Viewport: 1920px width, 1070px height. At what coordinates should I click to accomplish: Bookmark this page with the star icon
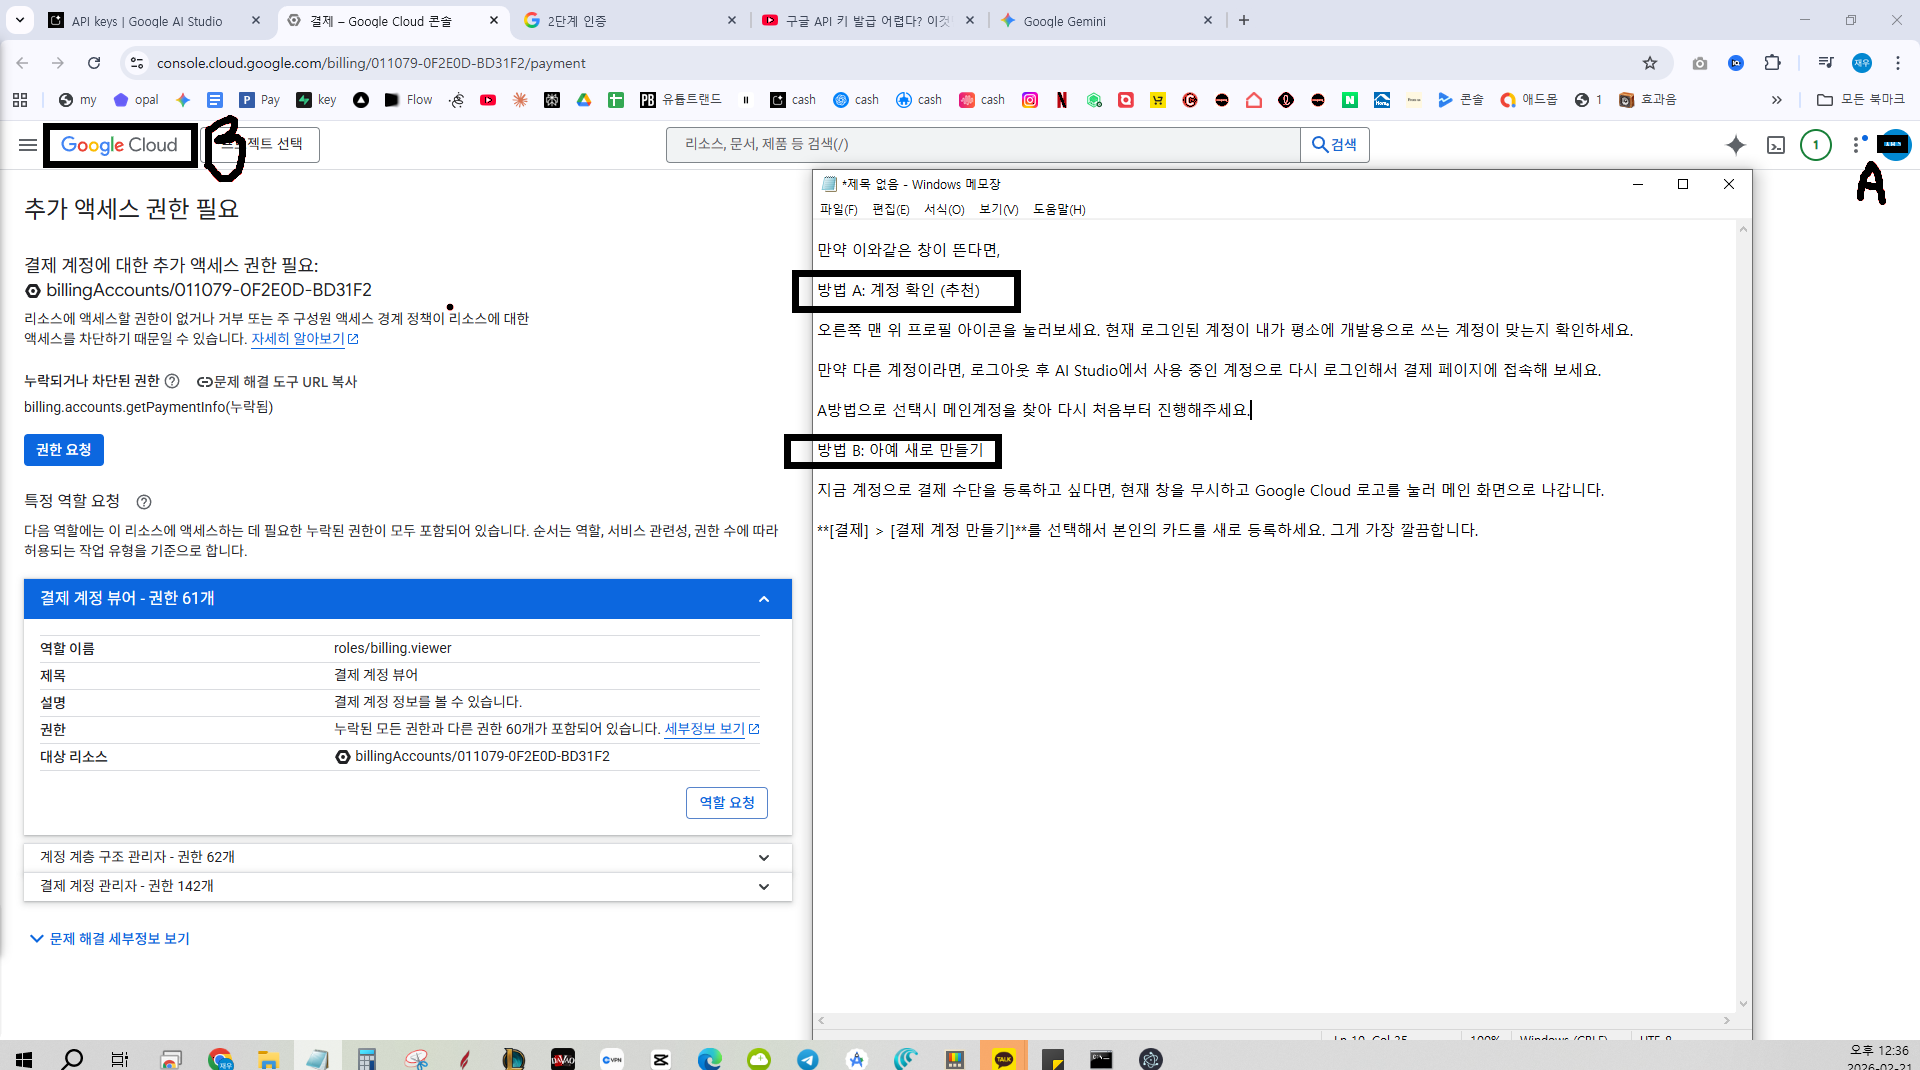click(1650, 63)
